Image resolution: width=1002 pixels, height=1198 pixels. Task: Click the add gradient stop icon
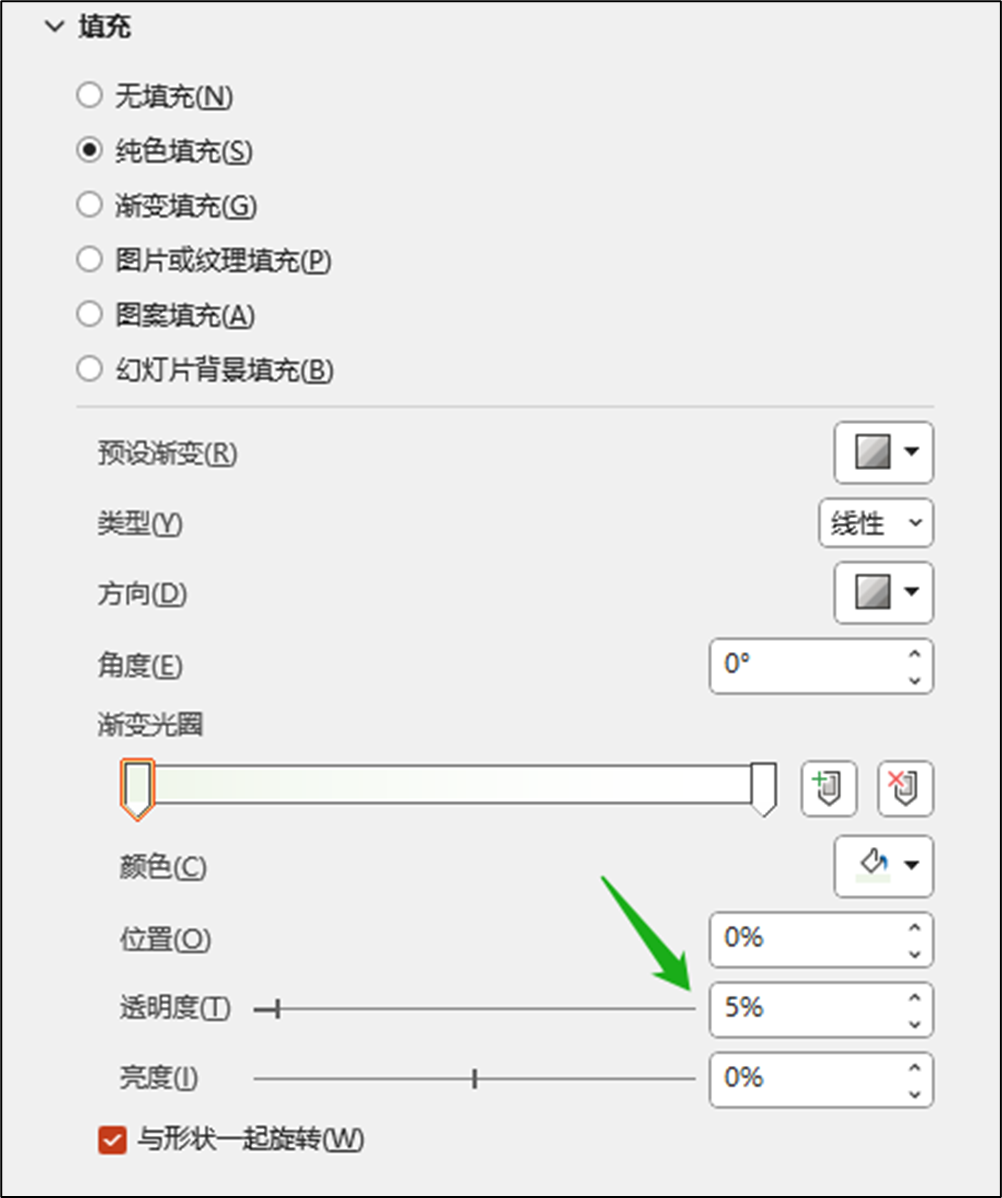829,789
